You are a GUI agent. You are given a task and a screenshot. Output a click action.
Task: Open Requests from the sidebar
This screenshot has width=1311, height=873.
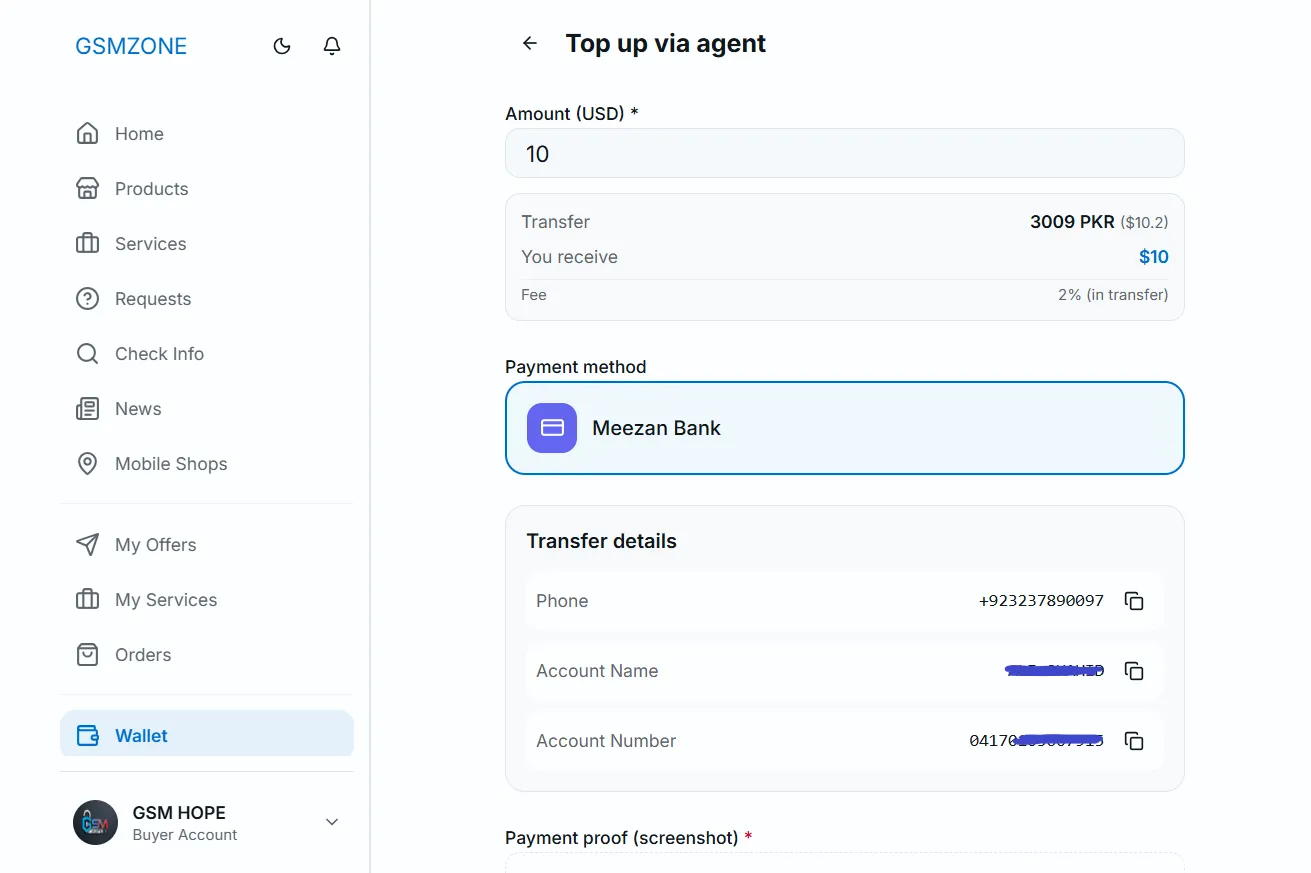pyautogui.click(x=152, y=299)
